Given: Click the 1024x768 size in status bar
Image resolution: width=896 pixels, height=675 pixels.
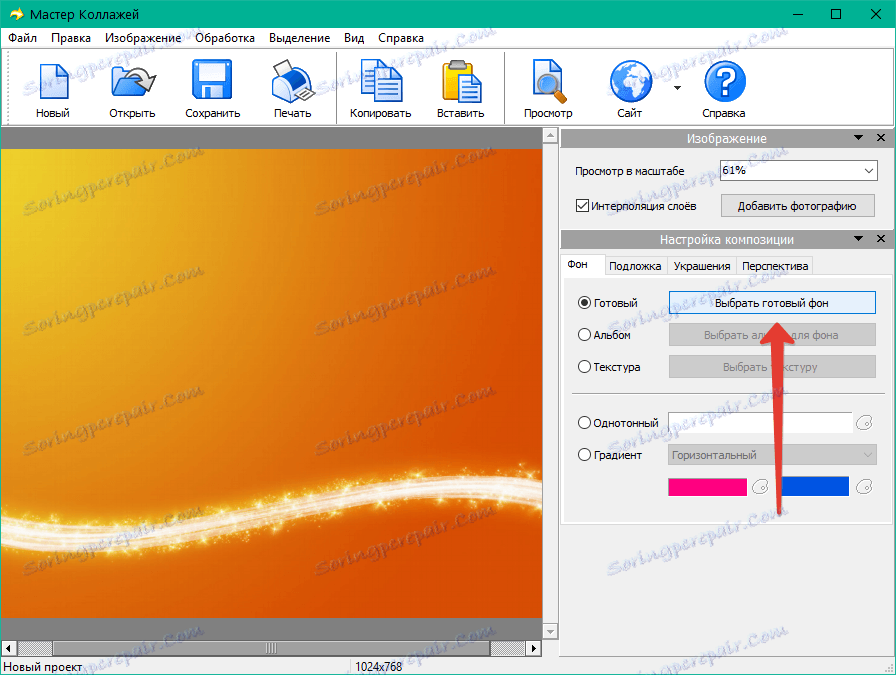Looking at the screenshot, I should [x=378, y=666].
